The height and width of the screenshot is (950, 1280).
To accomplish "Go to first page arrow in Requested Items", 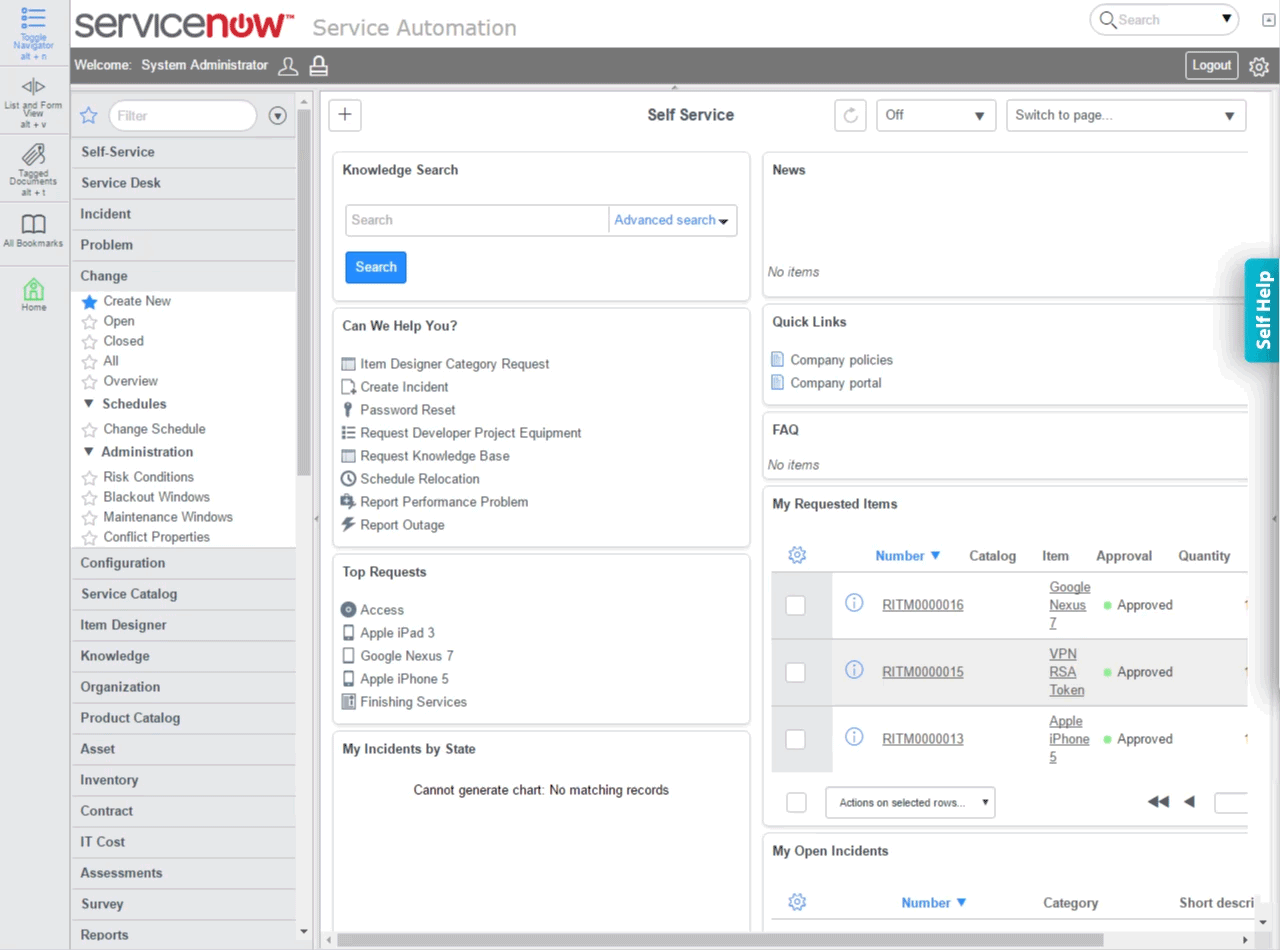I will click(x=1158, y=802).
